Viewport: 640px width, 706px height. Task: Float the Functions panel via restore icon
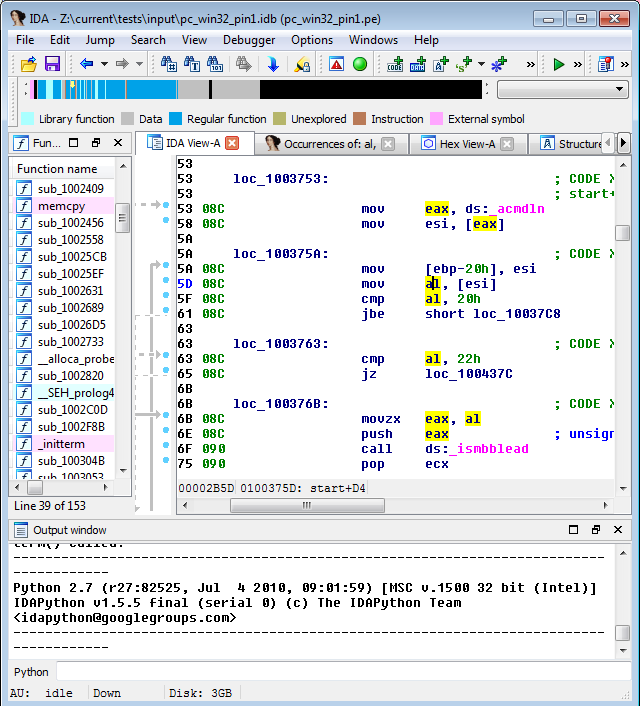[96, 143]
